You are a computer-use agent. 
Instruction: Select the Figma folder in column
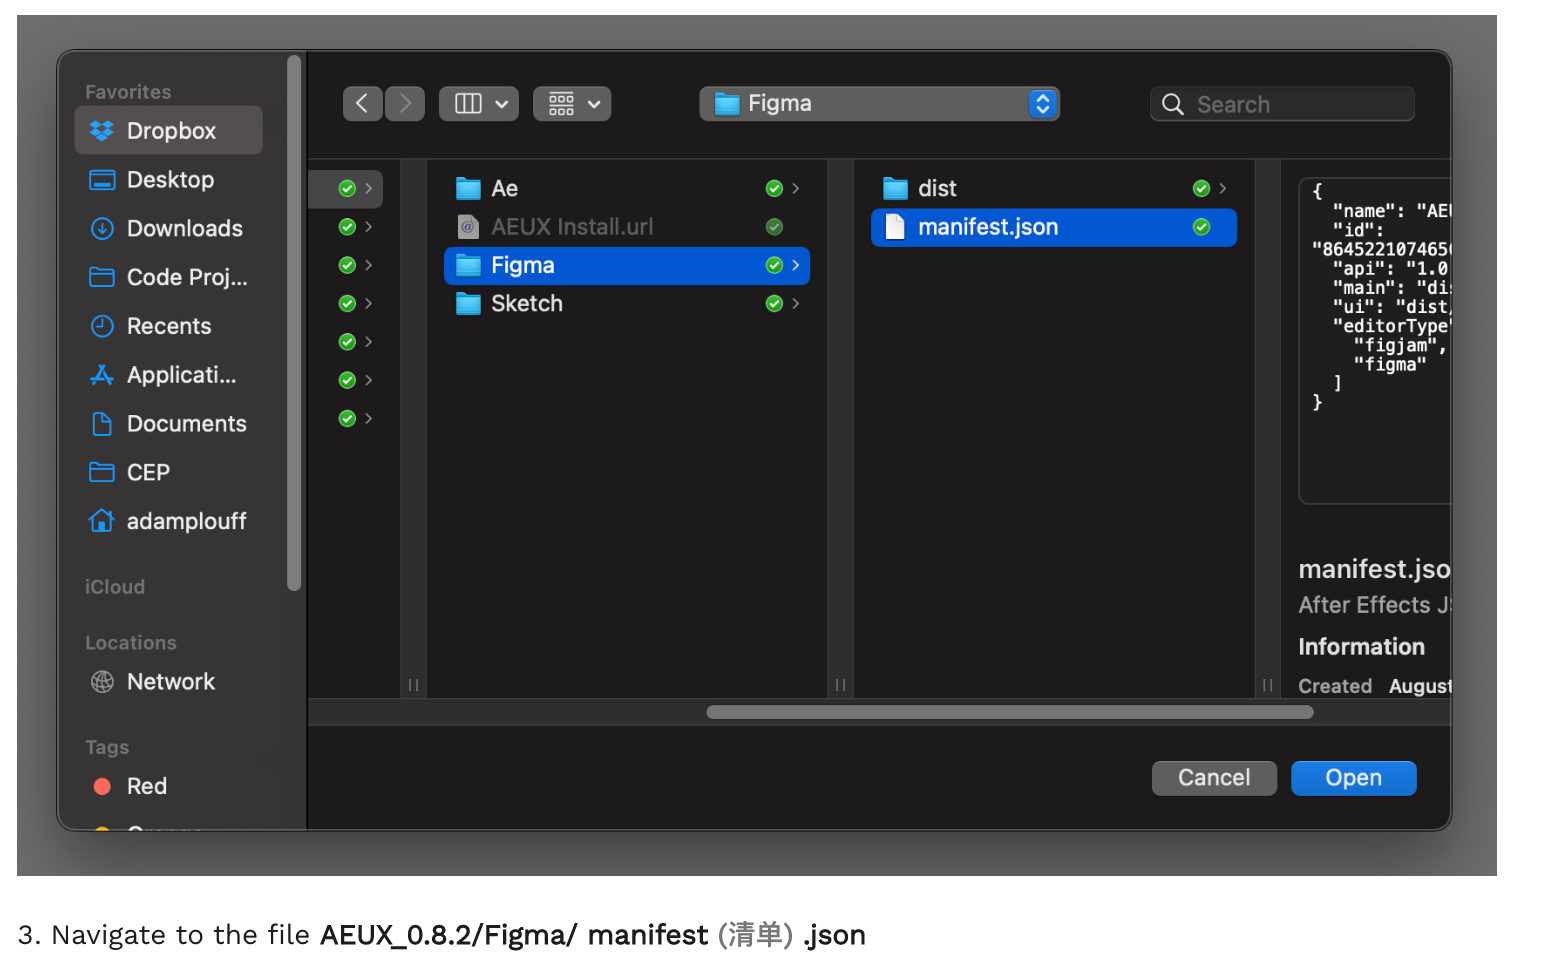(x=627, y=265)
